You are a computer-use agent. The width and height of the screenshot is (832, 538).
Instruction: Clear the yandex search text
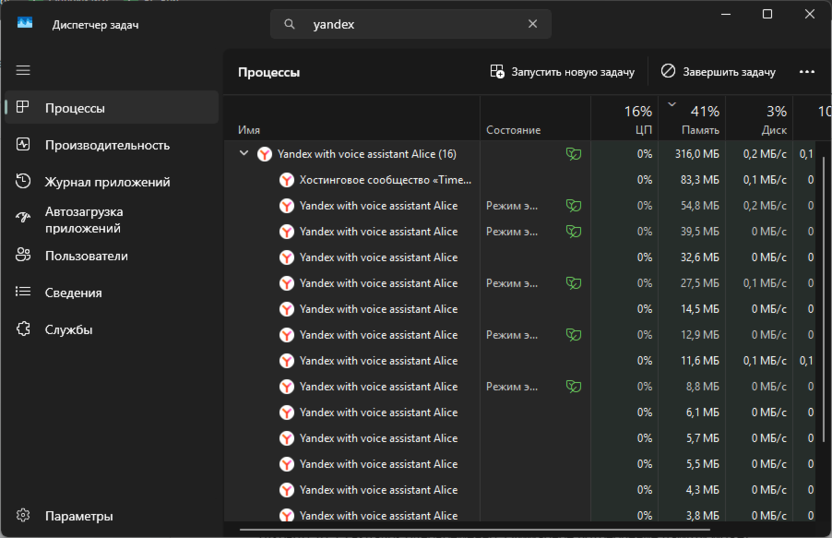pyautogui.click(x=533, y=24)
